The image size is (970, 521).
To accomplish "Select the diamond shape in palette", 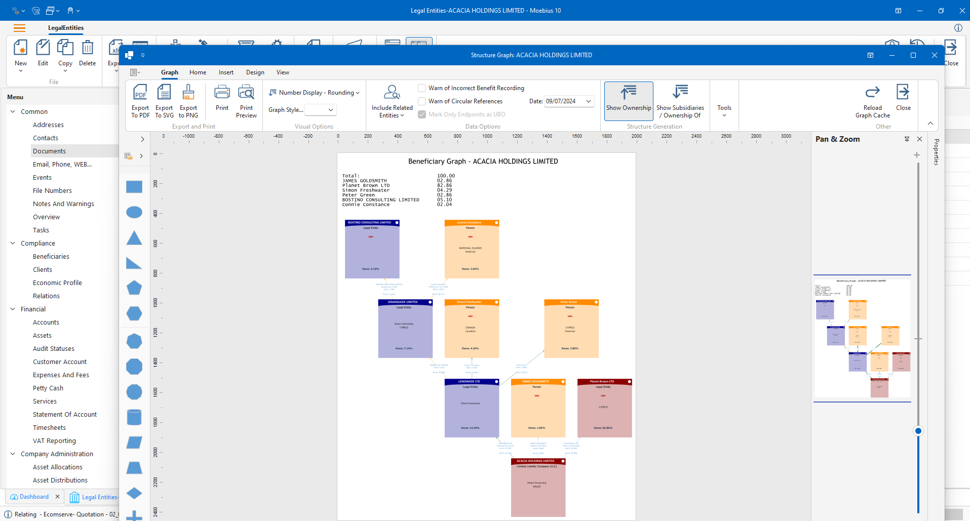I will pyautogui.click(x=134, y=493).
